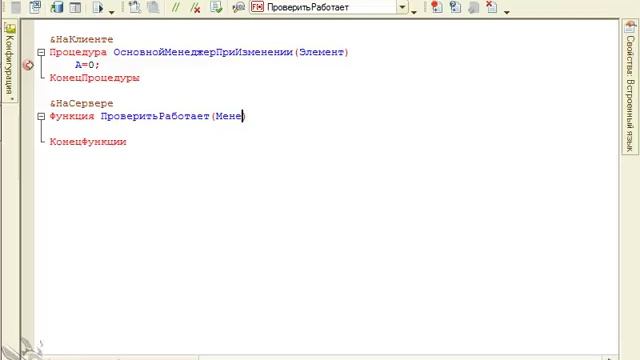Click the ОсновнойМенеджерПриИзменении procedure name

203,52
